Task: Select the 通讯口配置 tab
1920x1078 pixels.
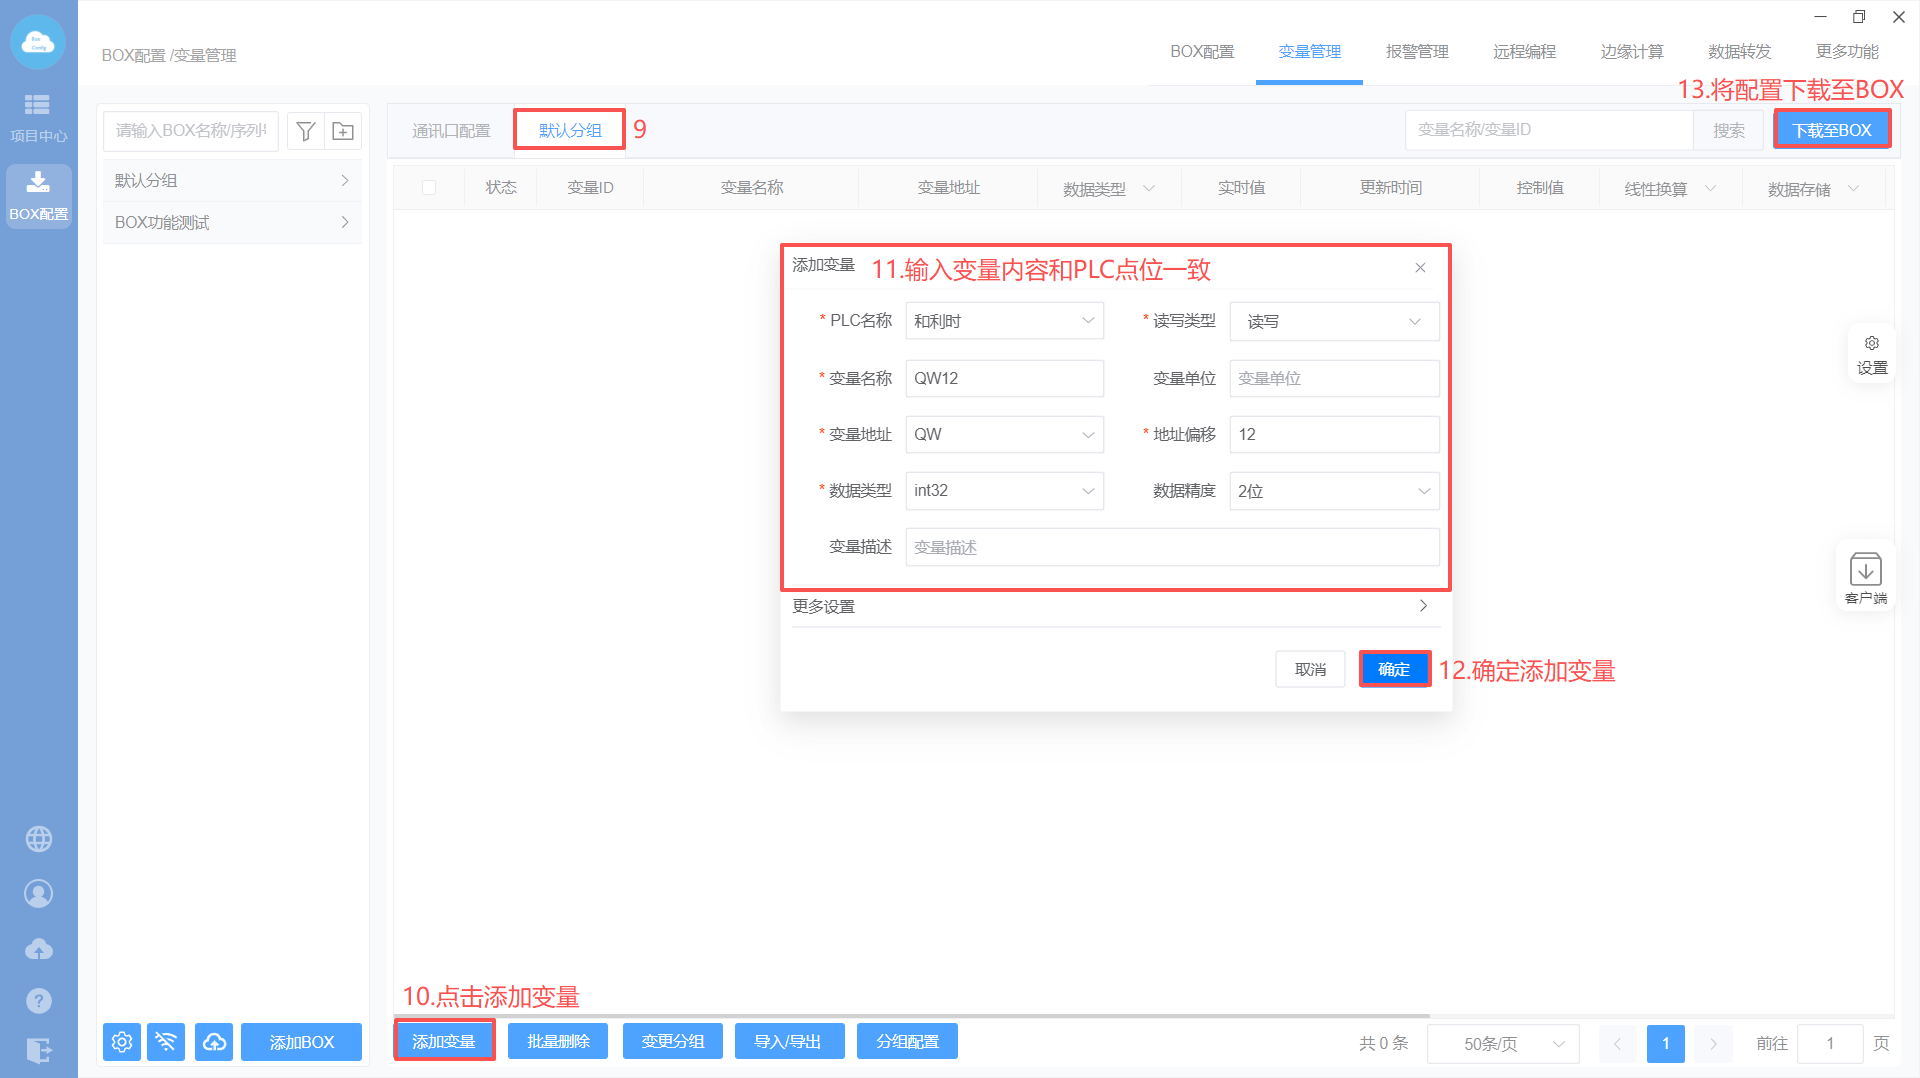Action: point(451,131)
